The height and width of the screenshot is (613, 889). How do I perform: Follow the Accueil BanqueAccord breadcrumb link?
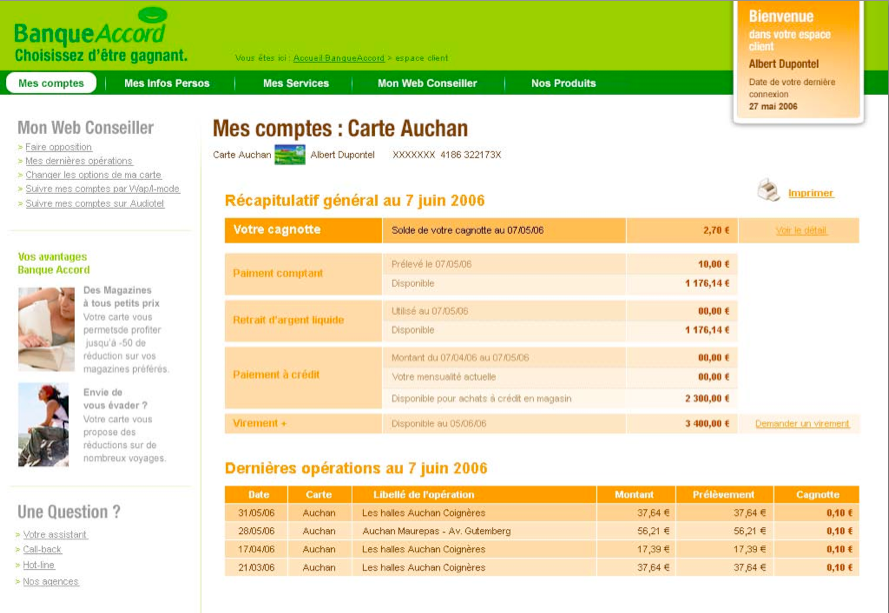click(339, 58)
